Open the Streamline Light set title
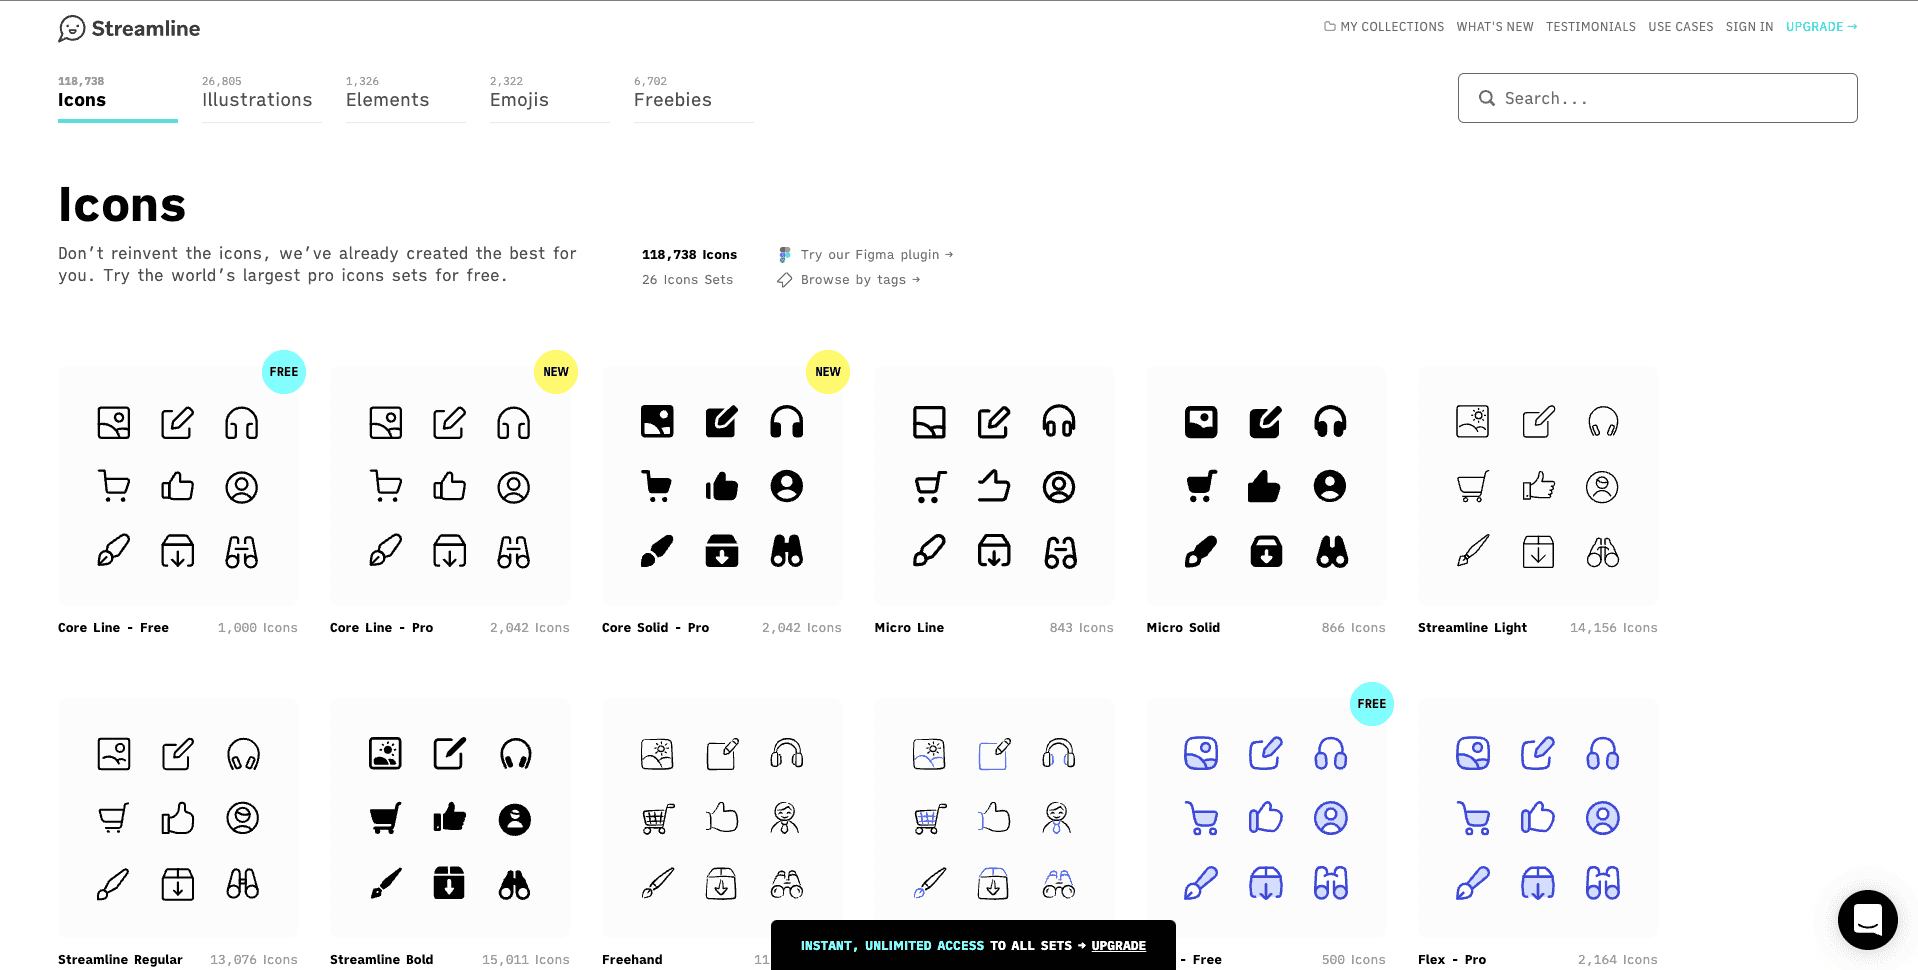 click(x=1472, y=628)
